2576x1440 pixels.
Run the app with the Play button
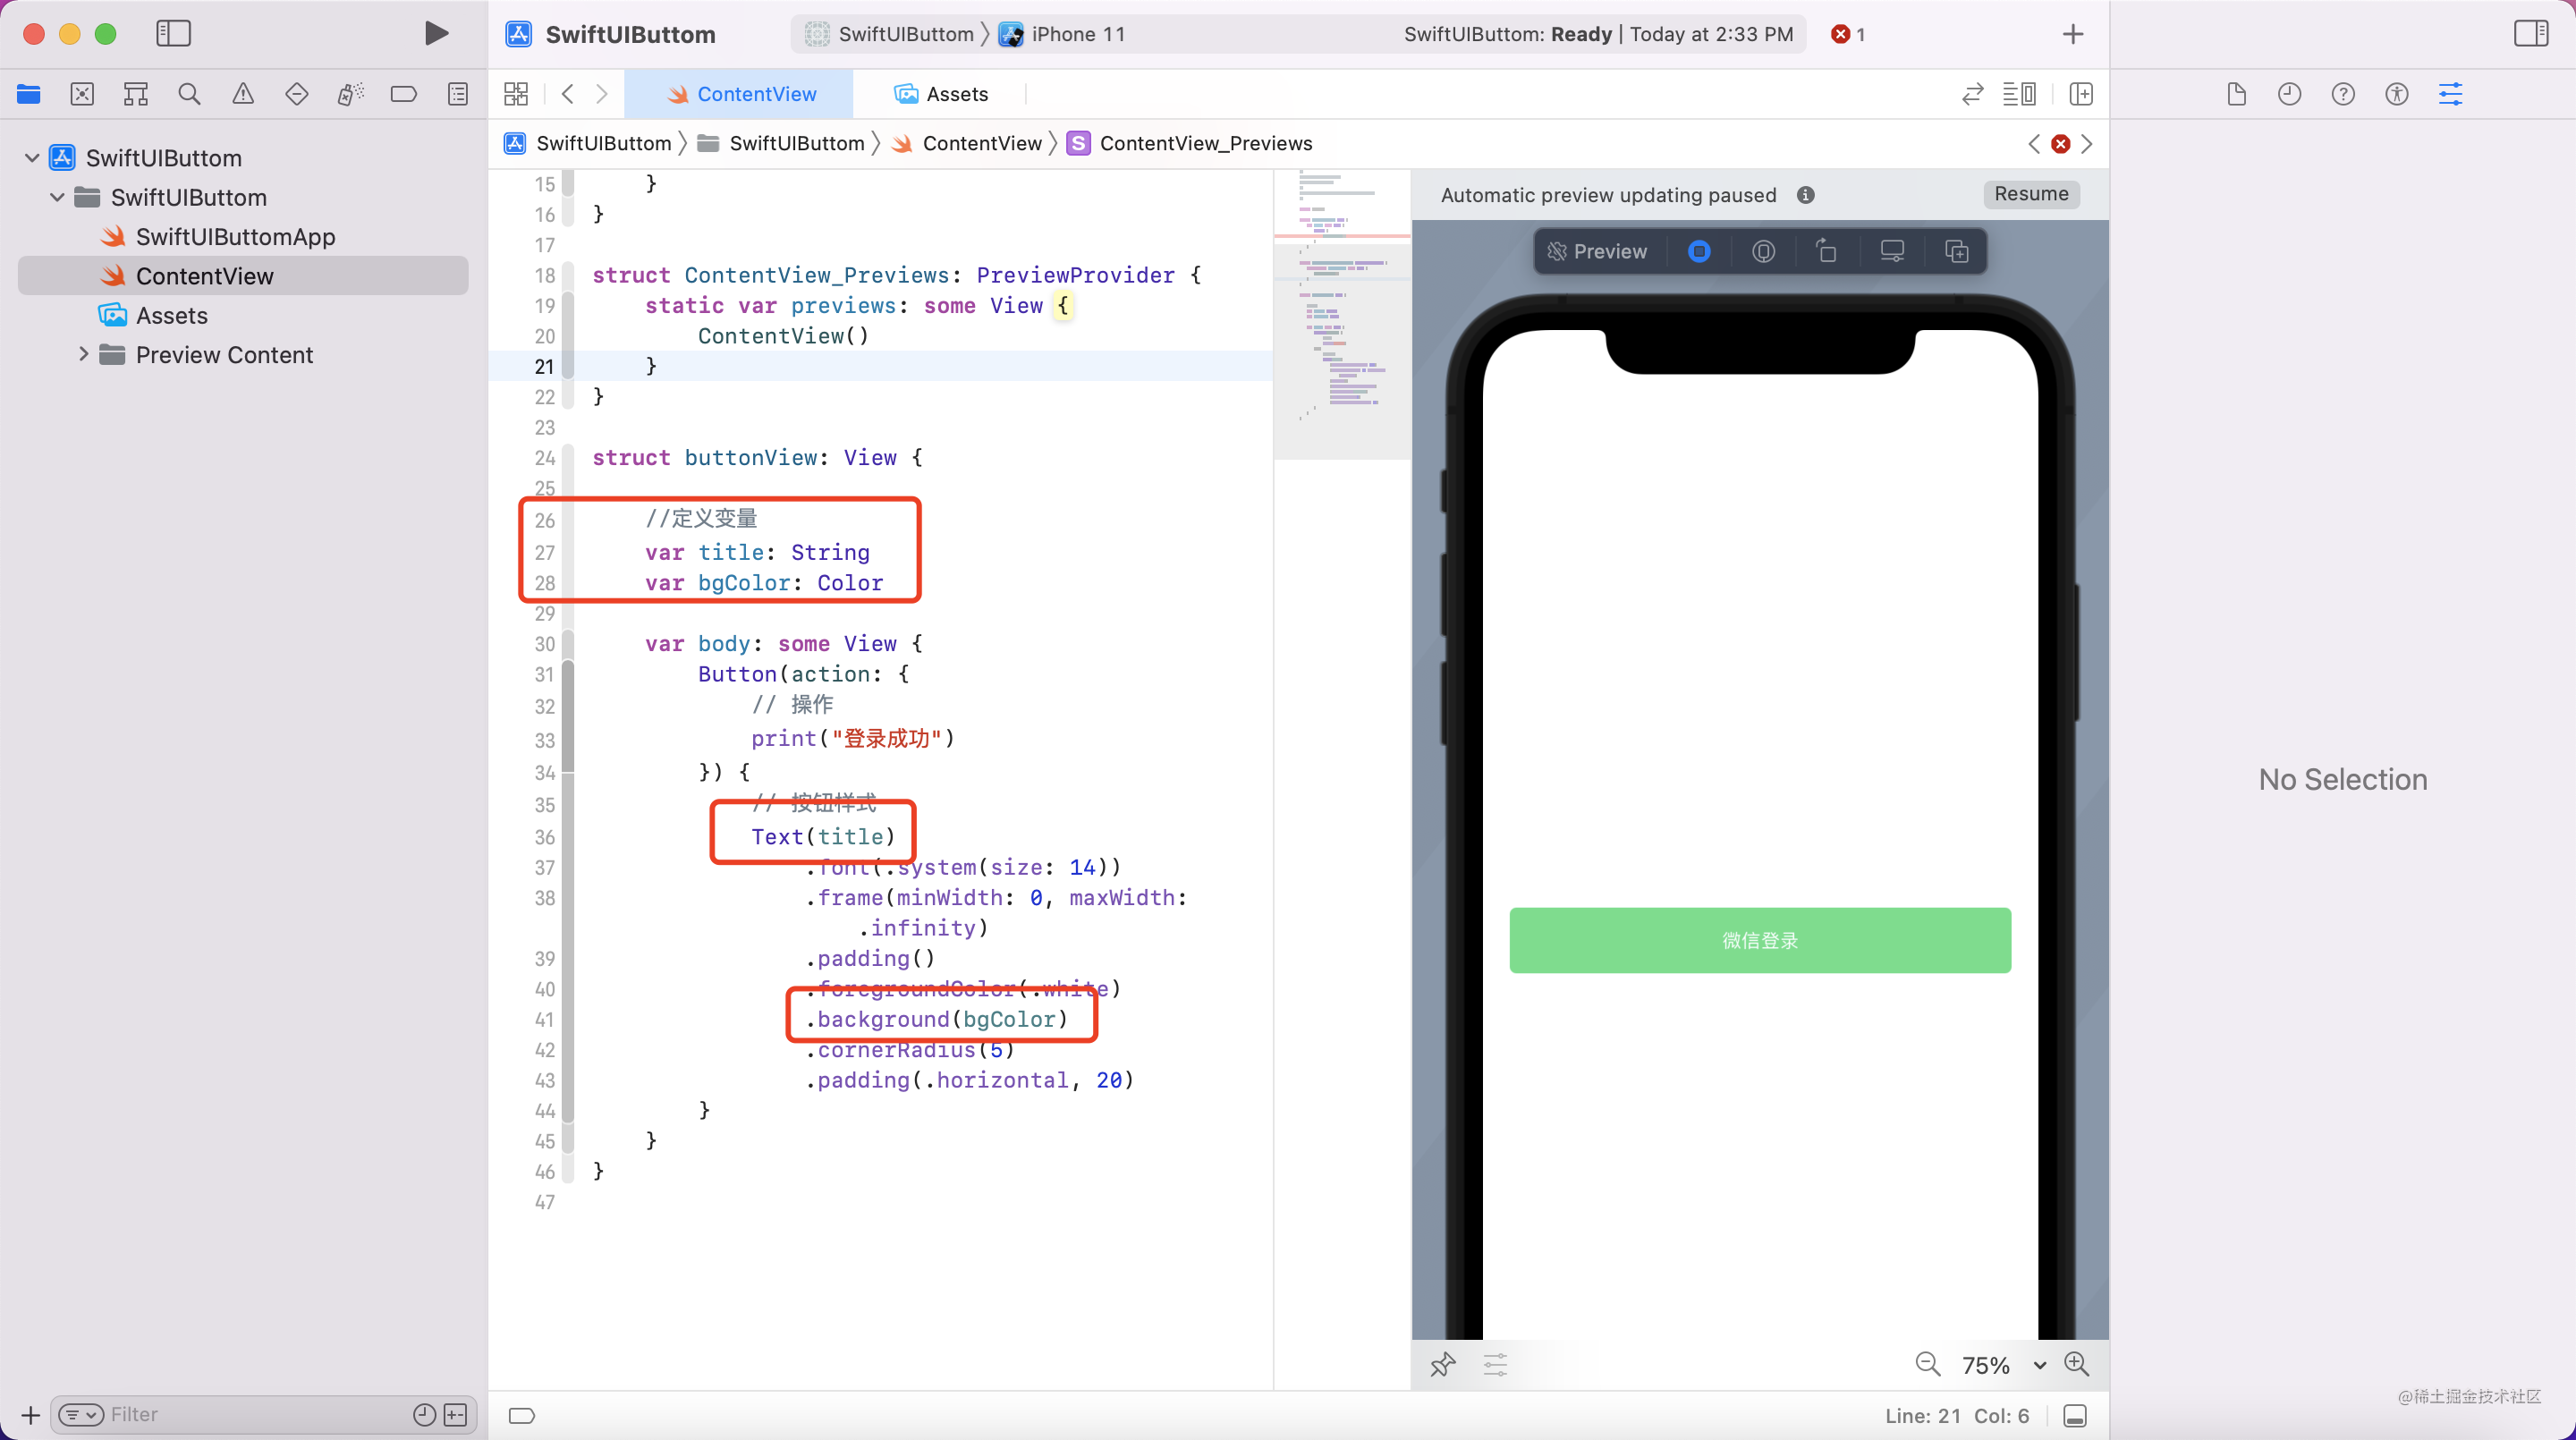(x=436, y=33)
